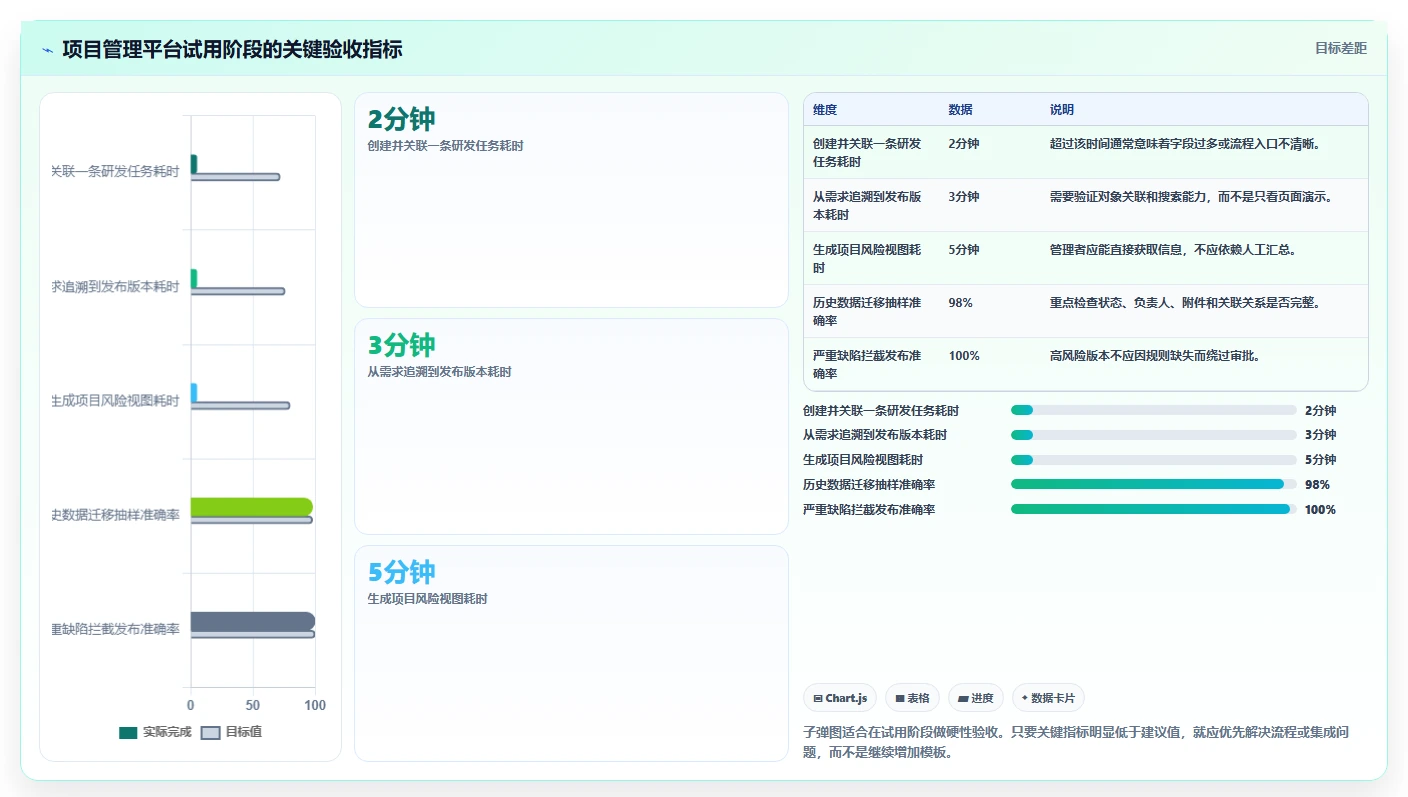Click the 目标差距 label in the header

tap(1340, 48)
